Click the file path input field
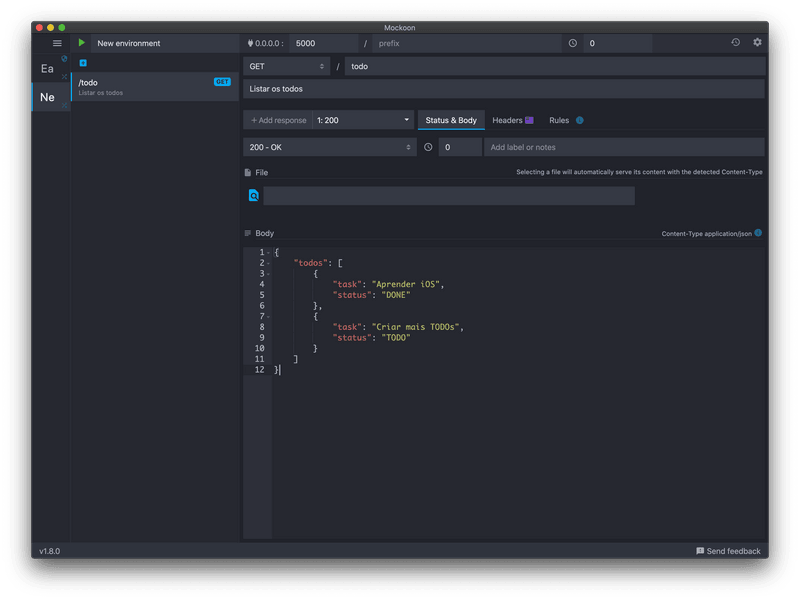 (x=449, y=195)
